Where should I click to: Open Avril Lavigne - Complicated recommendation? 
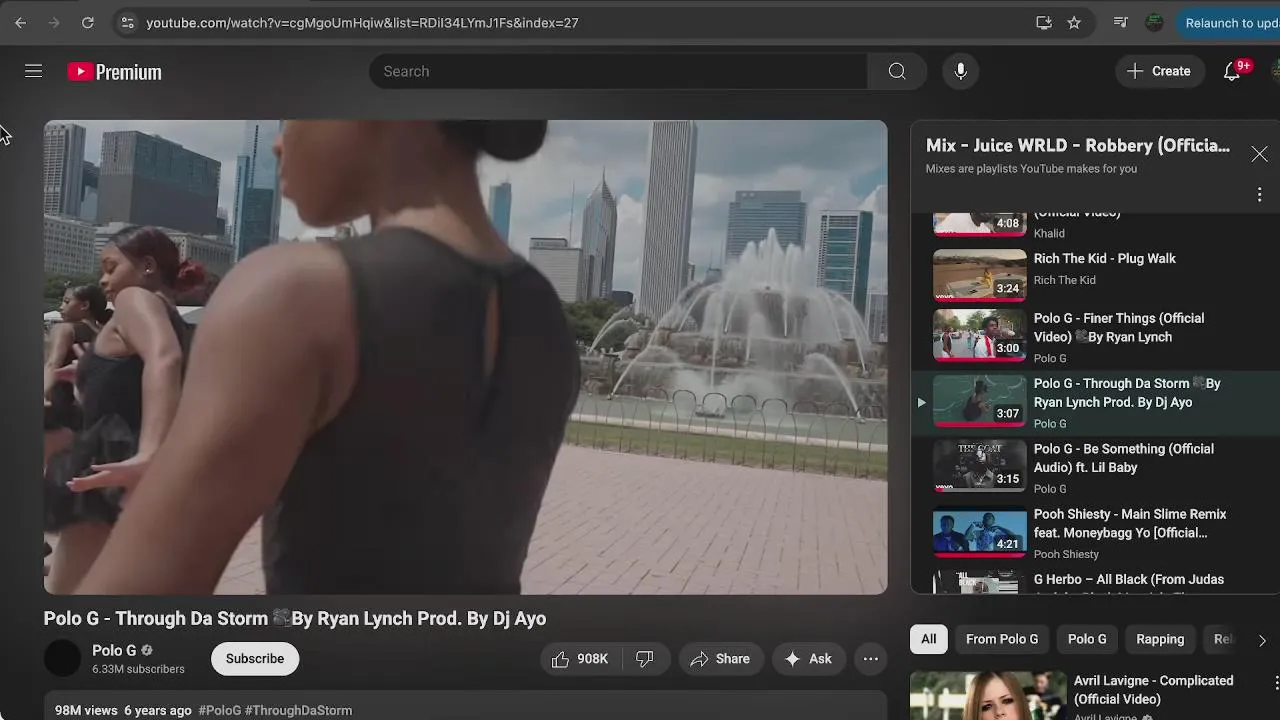coord(1153,689)
